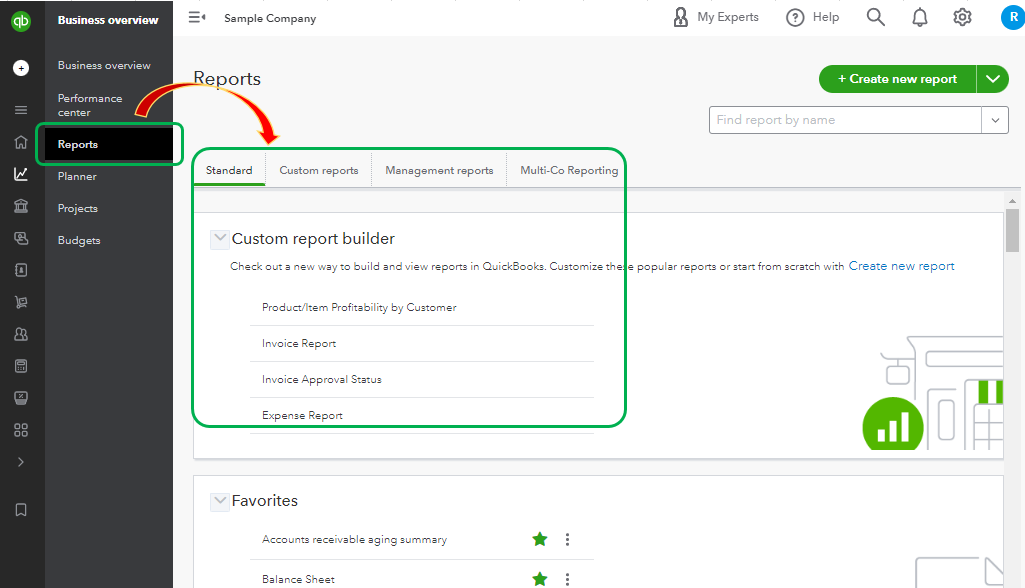This screenshot has height=588, width=1025.
Task: Open the people icon in left rail
Action: (x=21, y=334)
